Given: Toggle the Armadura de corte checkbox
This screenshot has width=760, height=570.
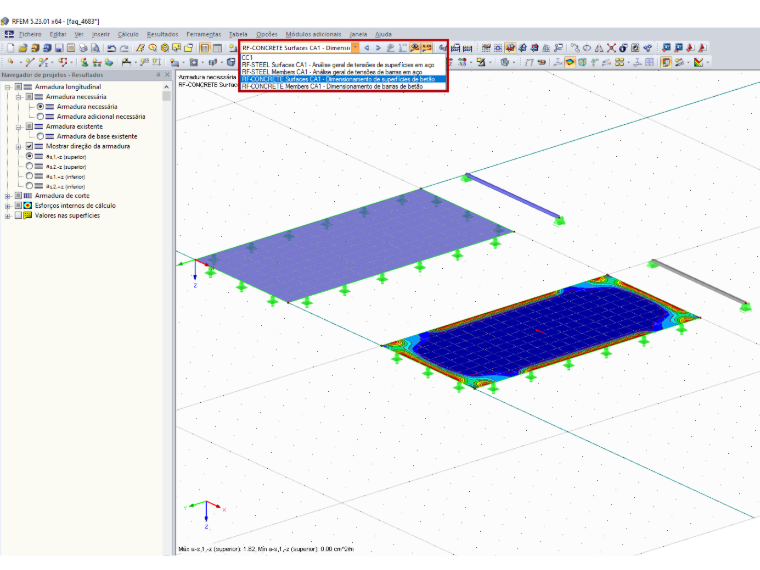Looking at the screenshot, I should (x=18, y=195).
